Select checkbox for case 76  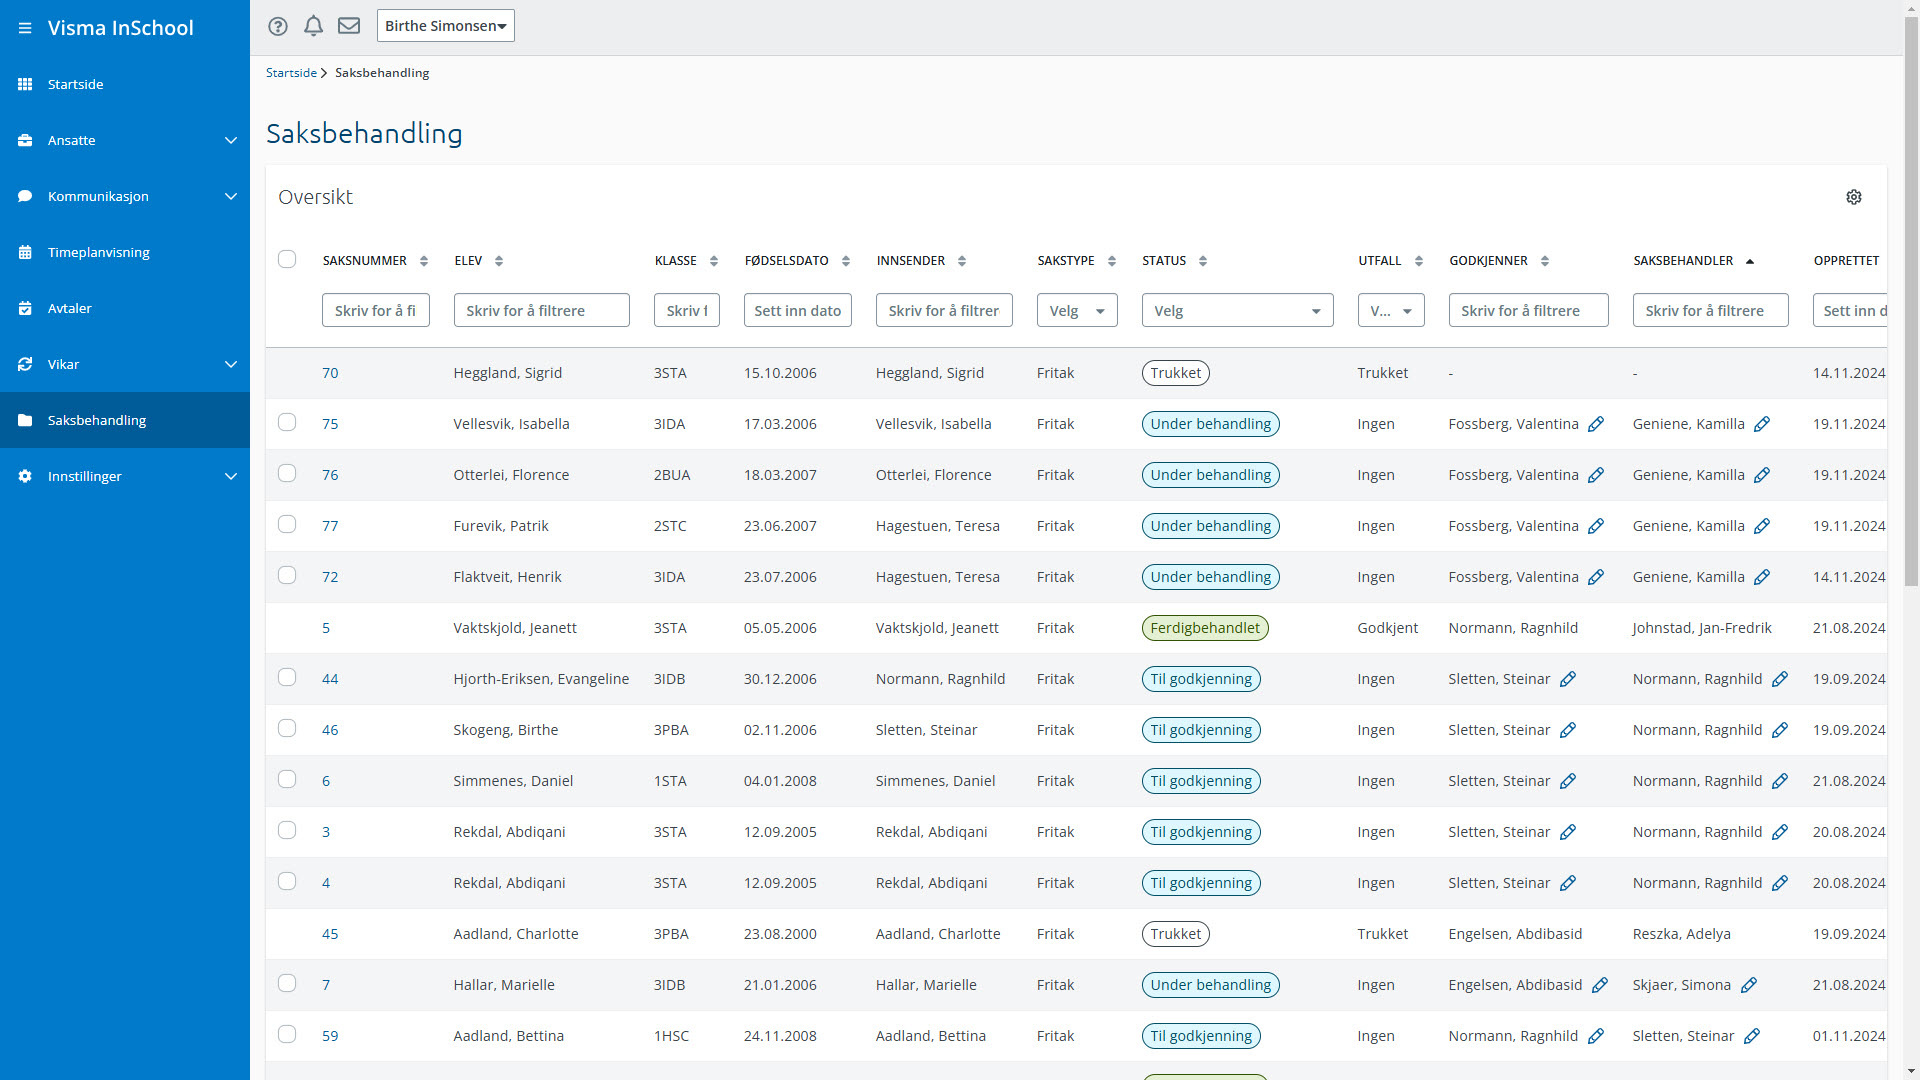tap(287, 474)
